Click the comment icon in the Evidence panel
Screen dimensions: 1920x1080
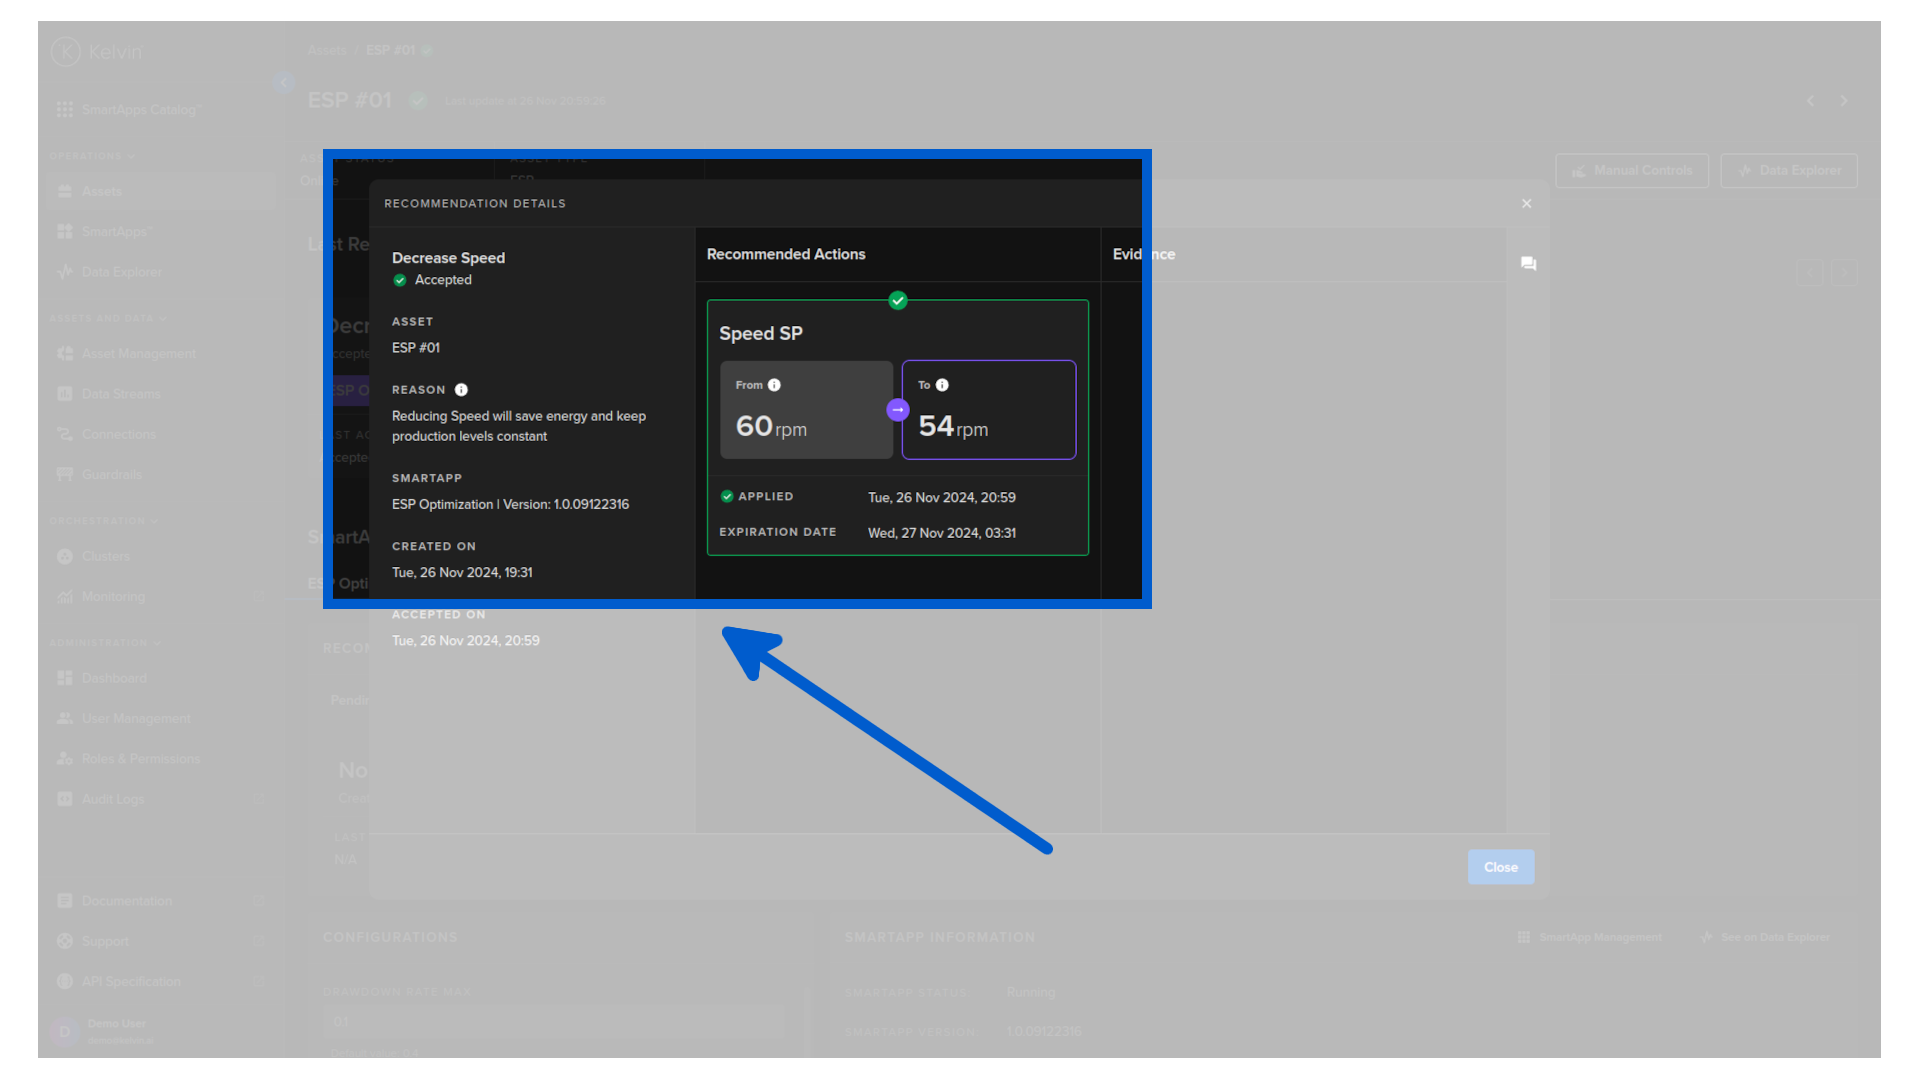coord(1527,263)
